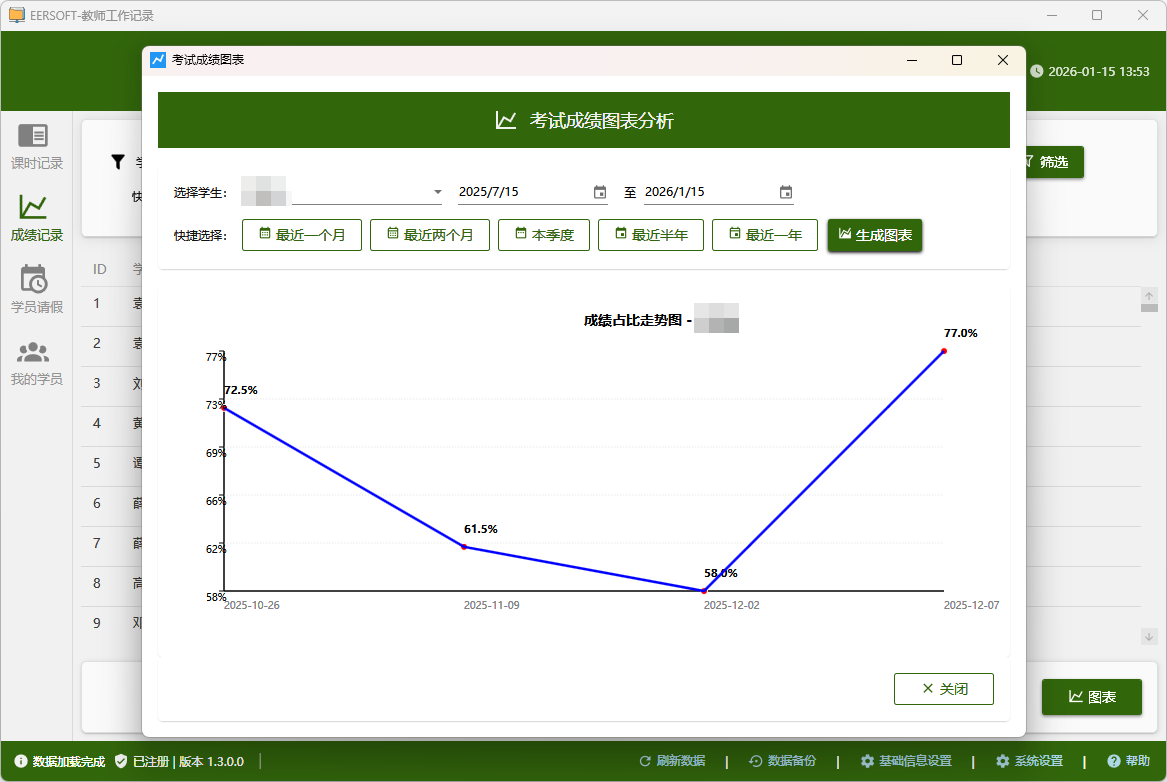Select 最近两个月 quick range
The width and height of the screenshot is (1167, 782).
[x=430, y=235]
